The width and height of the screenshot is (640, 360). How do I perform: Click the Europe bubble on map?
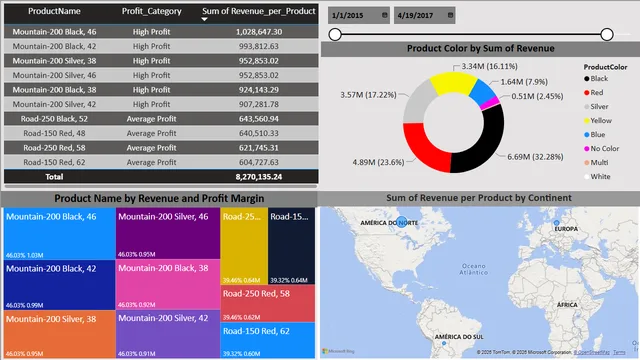click(556, 223)
